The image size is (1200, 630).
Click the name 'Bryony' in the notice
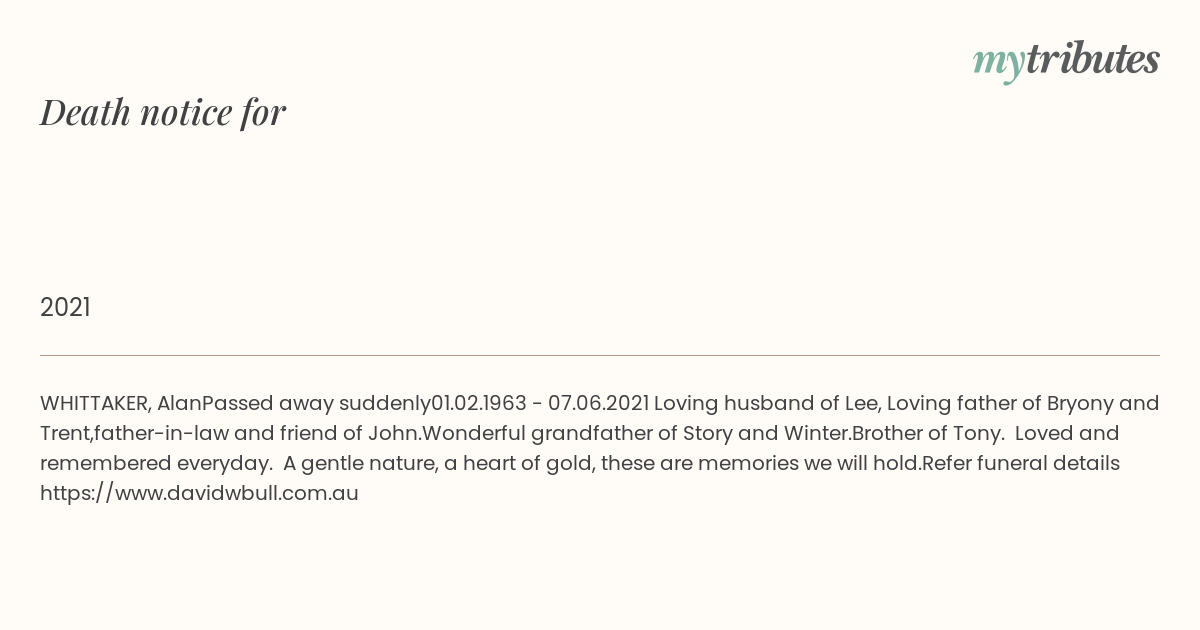click(x=1080, y=403)
